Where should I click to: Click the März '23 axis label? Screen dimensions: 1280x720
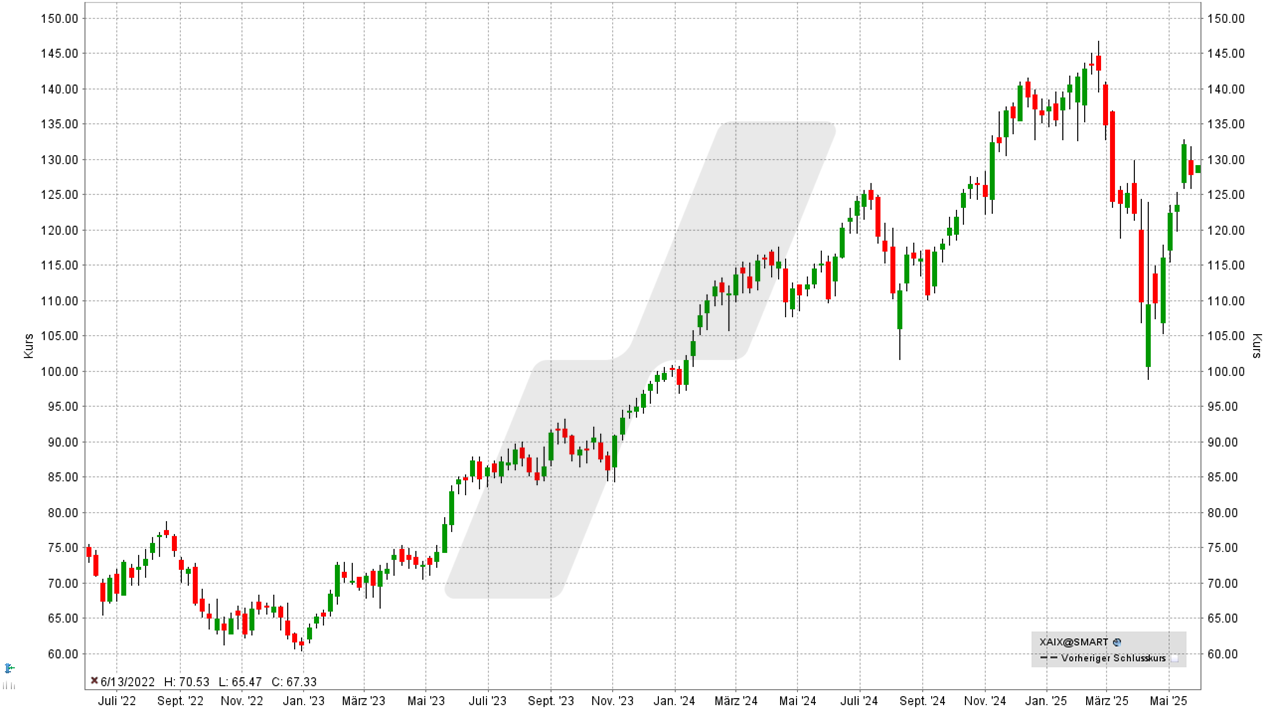click(x=363, y=702)
